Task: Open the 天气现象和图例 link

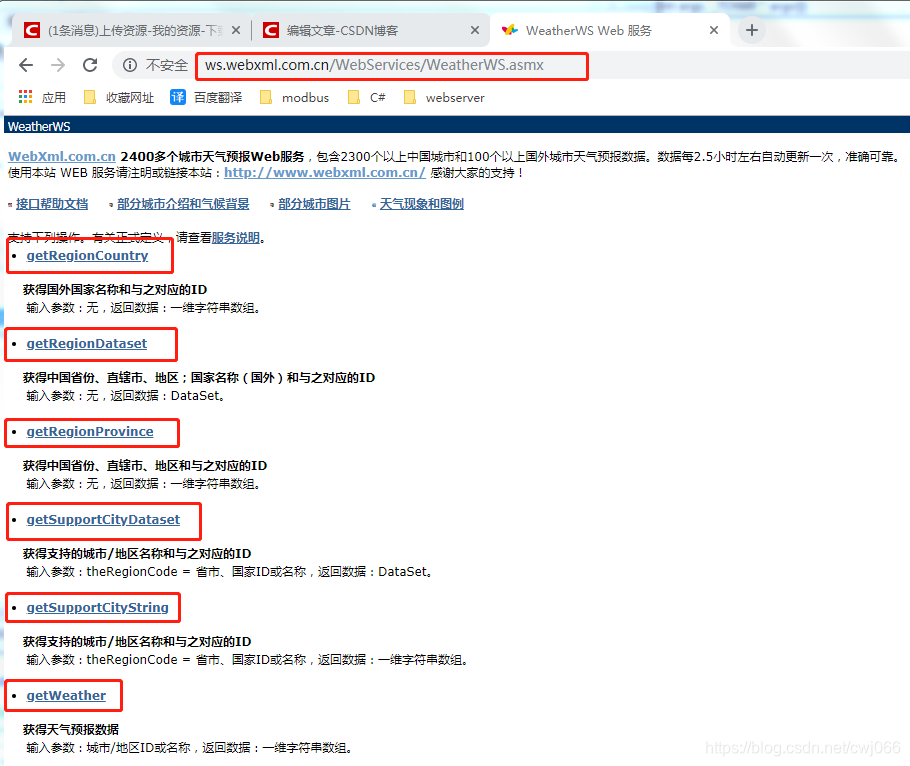Action: (421, 204)
